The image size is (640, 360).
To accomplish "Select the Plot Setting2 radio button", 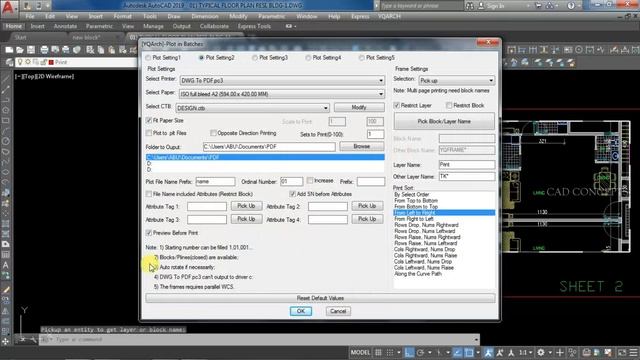I will [201, 58].
